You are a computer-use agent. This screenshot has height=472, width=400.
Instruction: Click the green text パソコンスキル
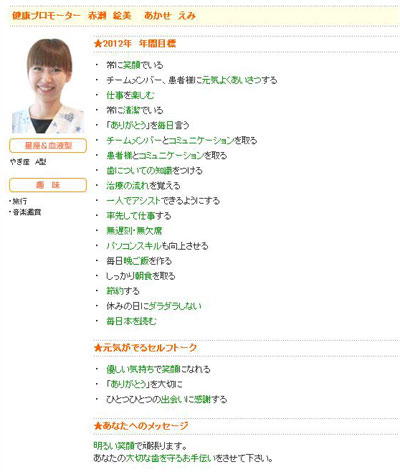click(134, 246)
